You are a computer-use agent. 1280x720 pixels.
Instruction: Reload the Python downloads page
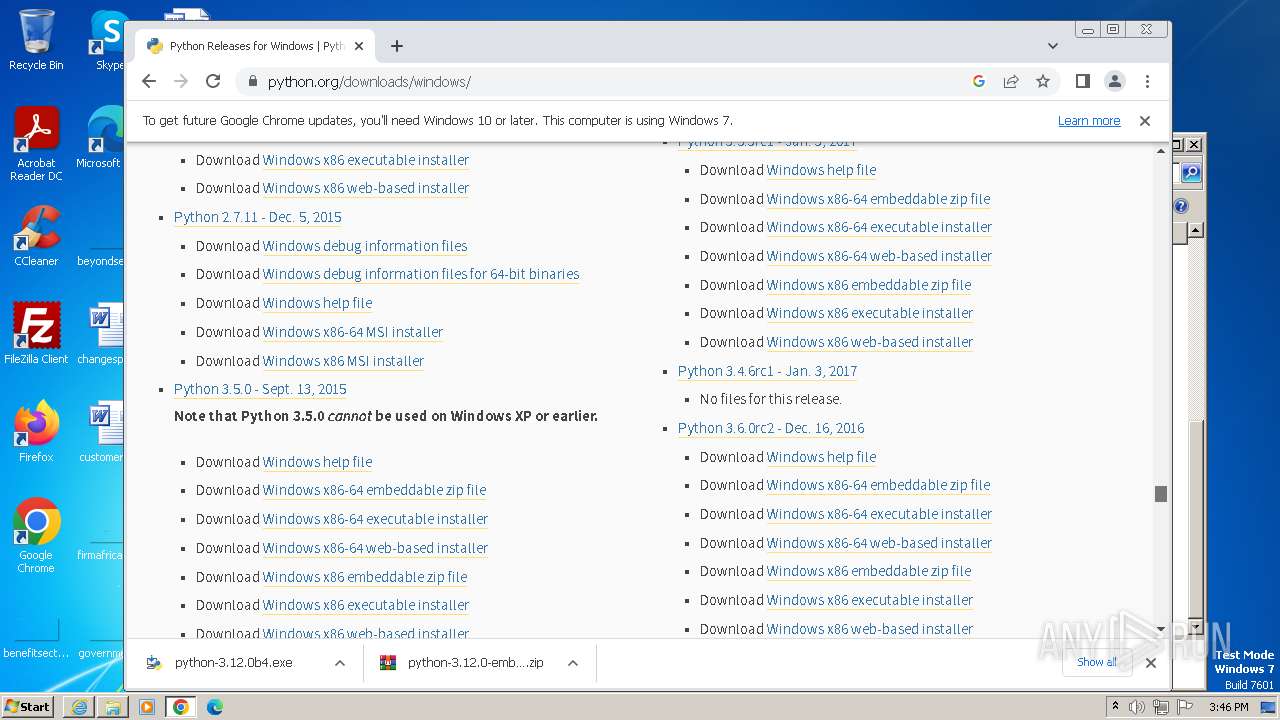213,81
